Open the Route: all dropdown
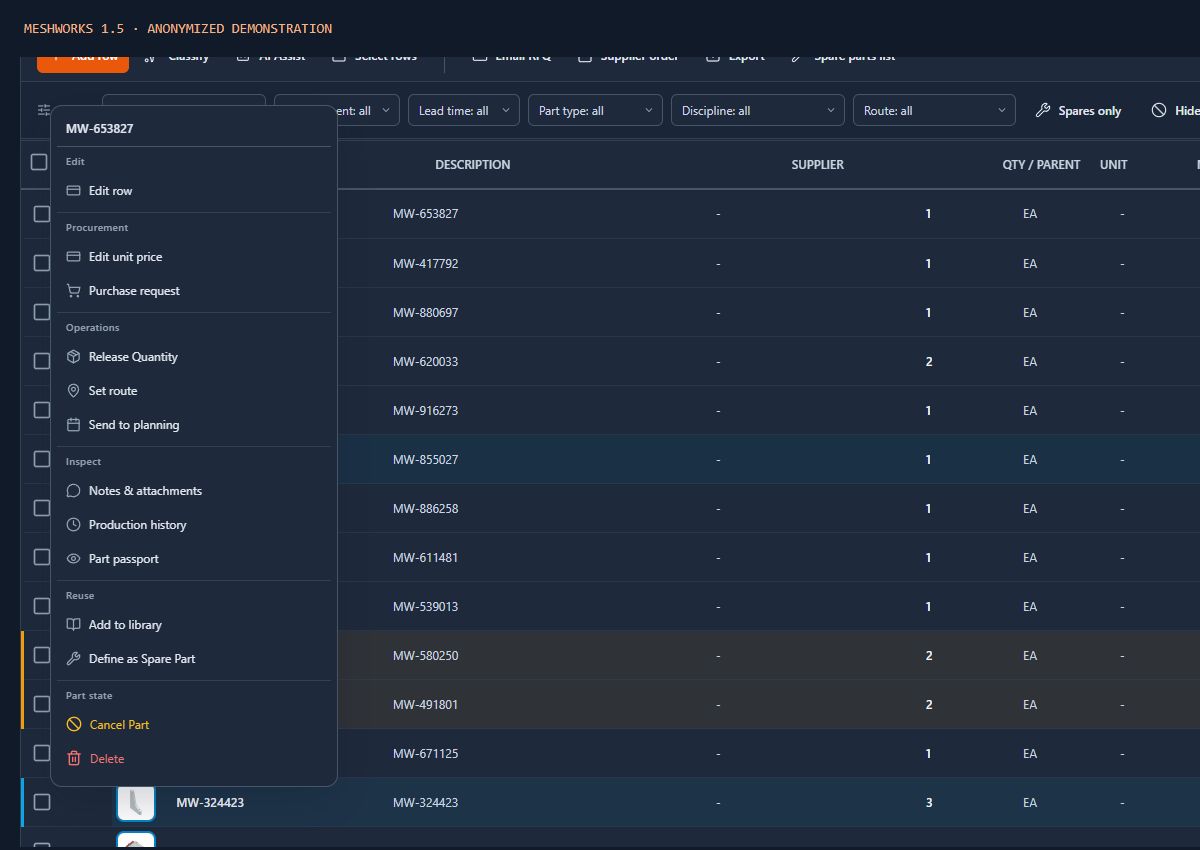Screen dimensions: 1200x850 click(934, 111)
